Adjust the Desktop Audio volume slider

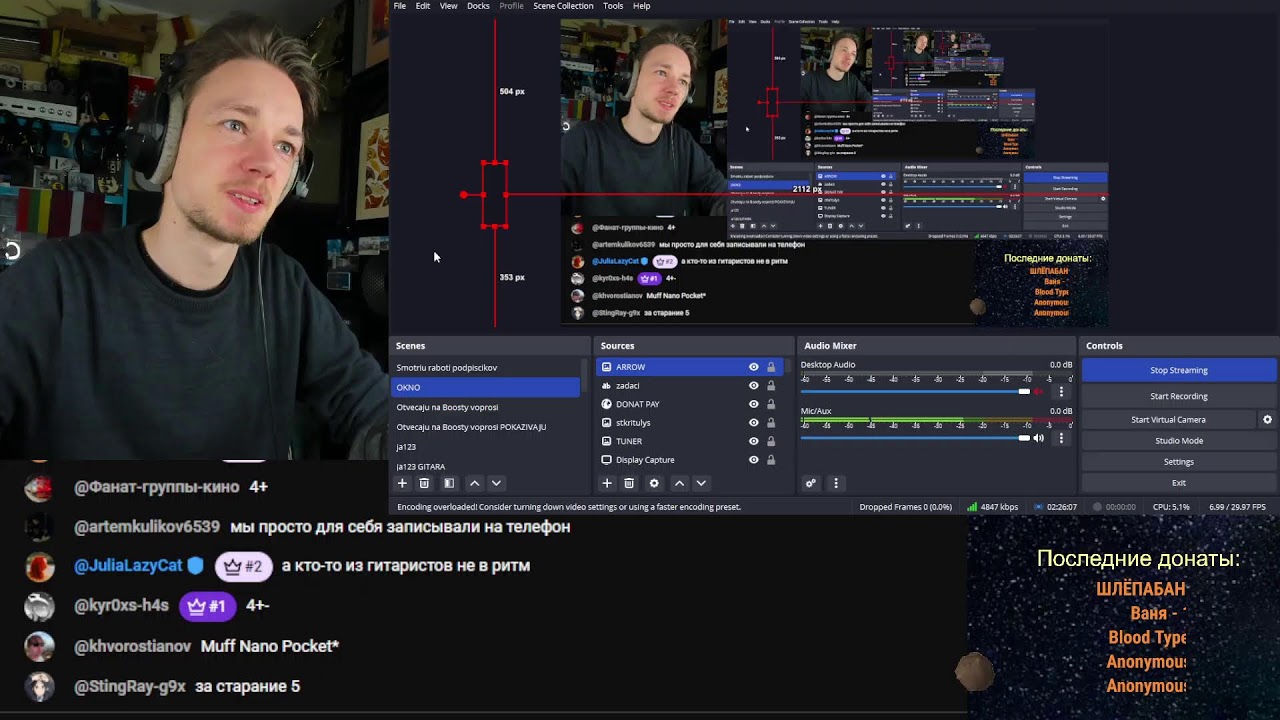(x=915, y=392)
